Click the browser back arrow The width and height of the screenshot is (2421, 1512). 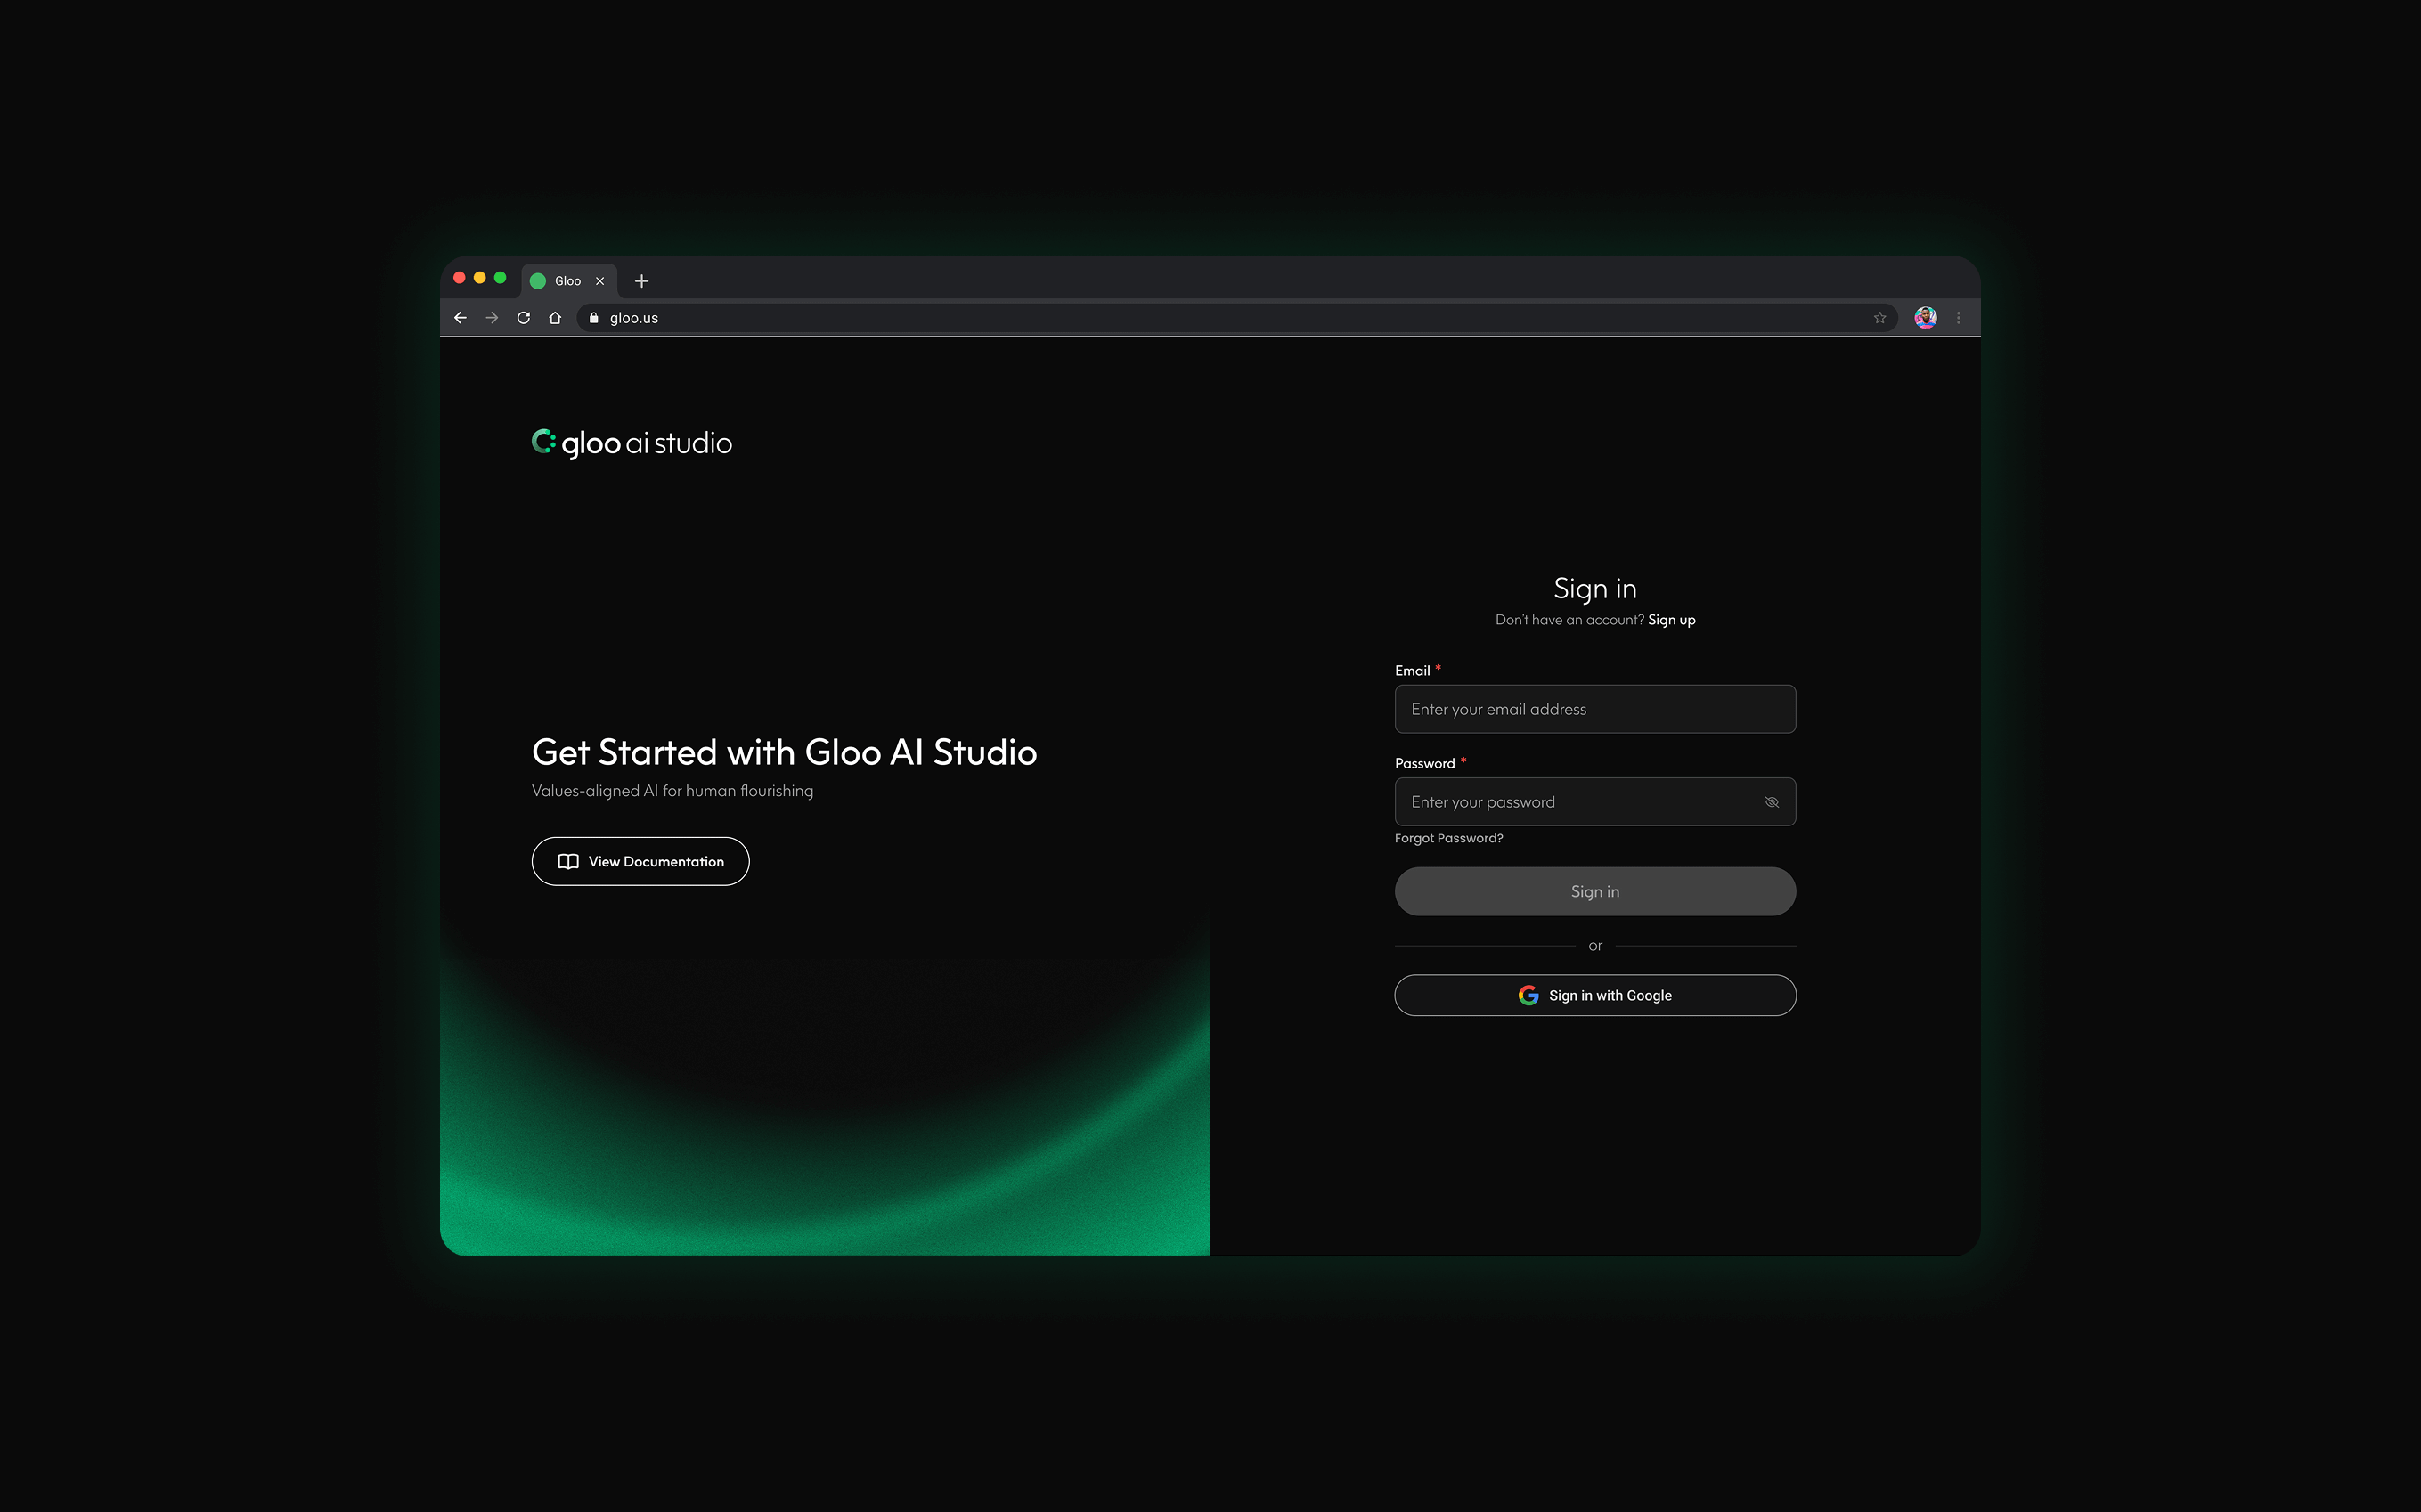(460, 318)
